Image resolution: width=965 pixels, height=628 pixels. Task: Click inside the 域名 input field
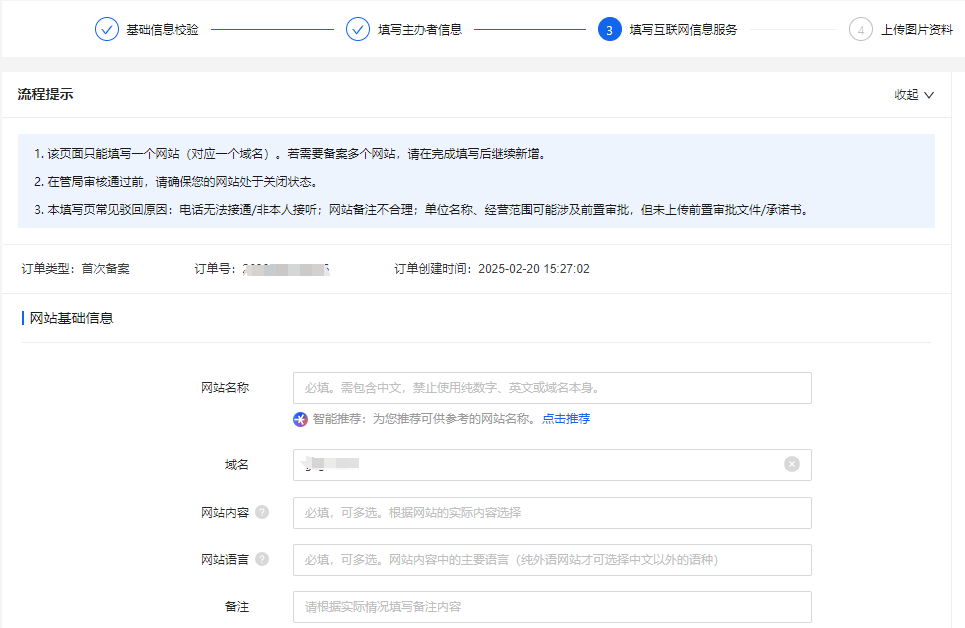pos(540,465)
